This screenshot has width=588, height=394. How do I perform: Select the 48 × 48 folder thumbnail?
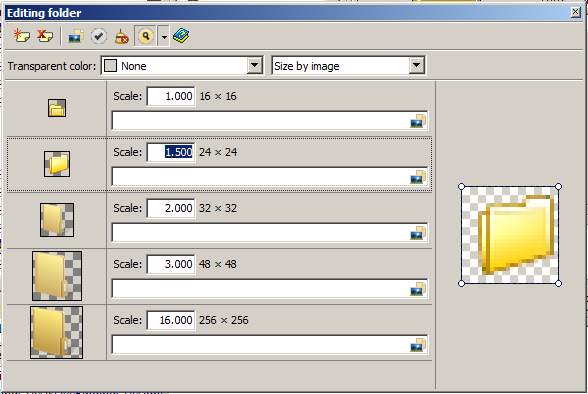(57, 276)
